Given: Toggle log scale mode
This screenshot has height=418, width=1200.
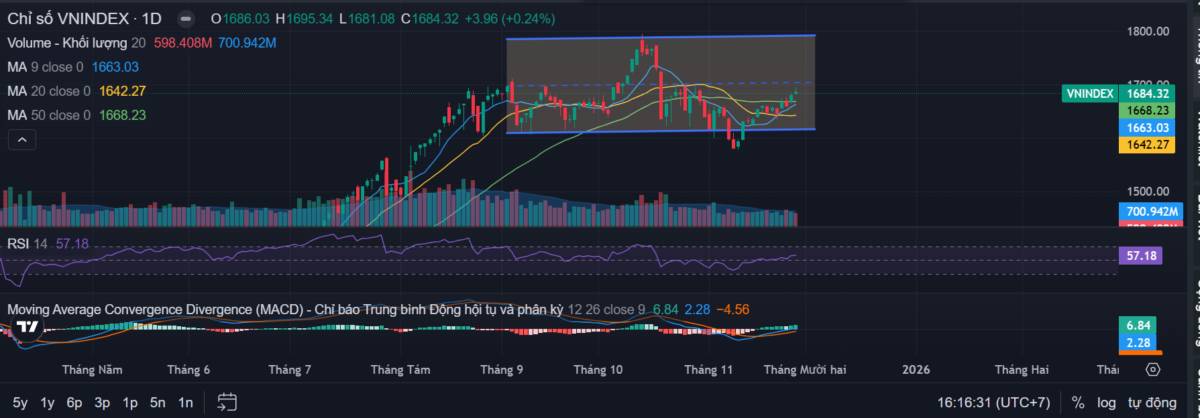Looking at the screenshot, I should [1107, 402].
